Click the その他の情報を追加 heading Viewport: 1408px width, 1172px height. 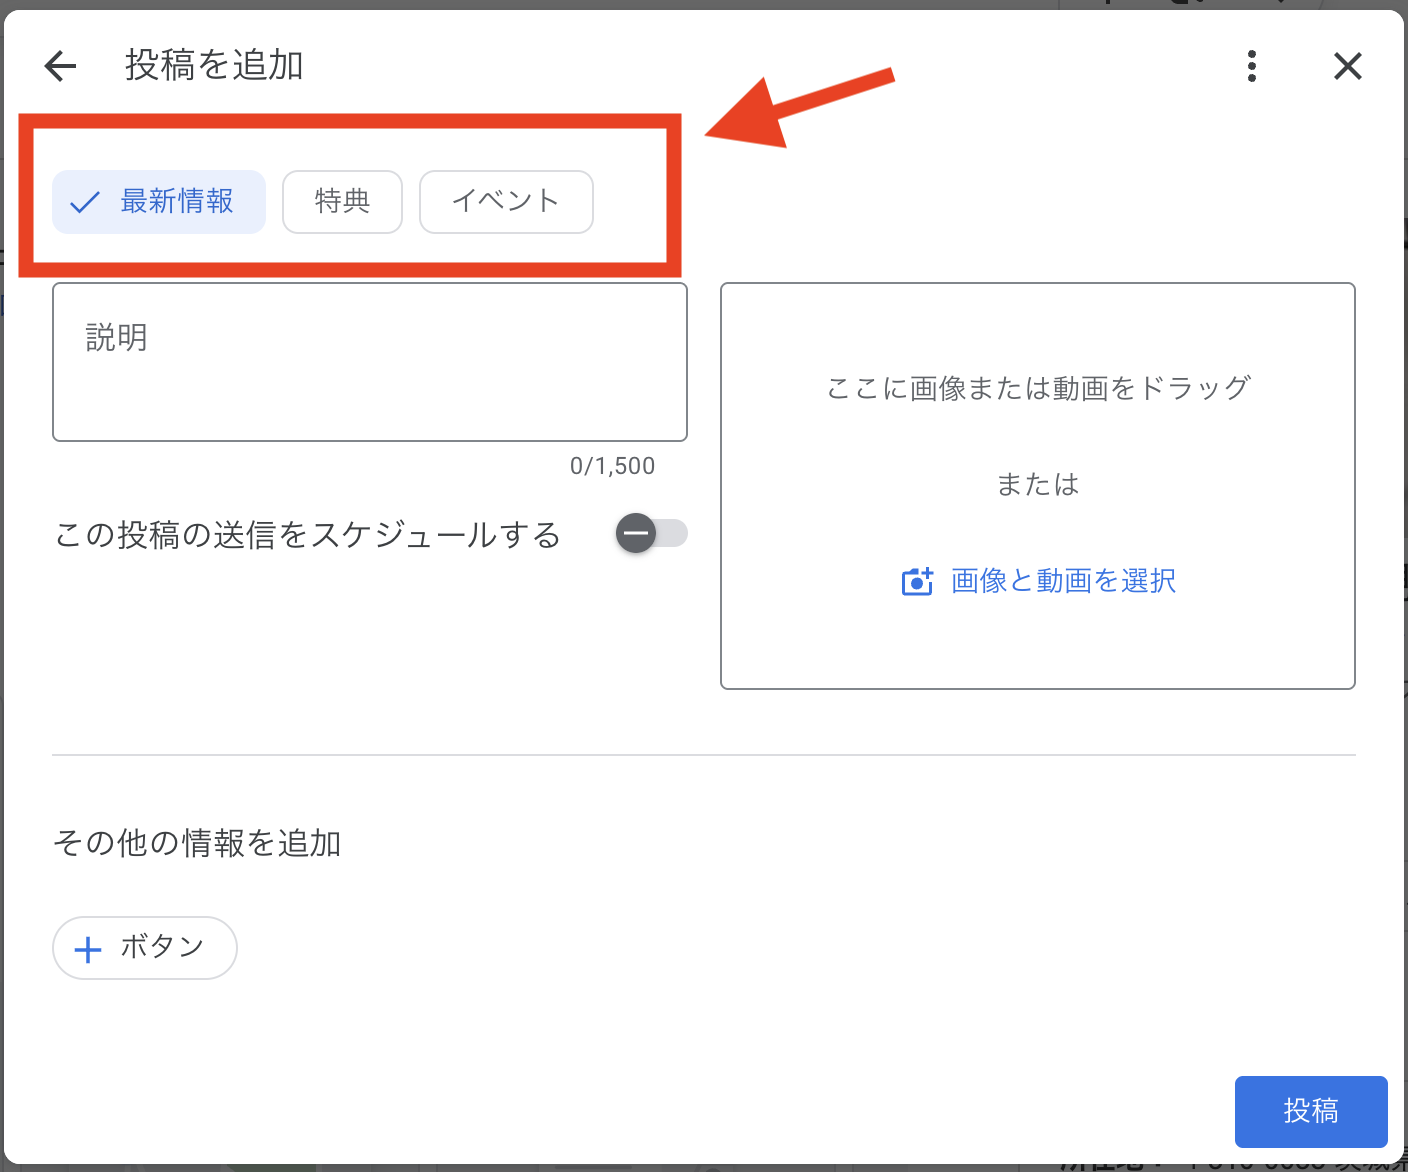[197, 843]
